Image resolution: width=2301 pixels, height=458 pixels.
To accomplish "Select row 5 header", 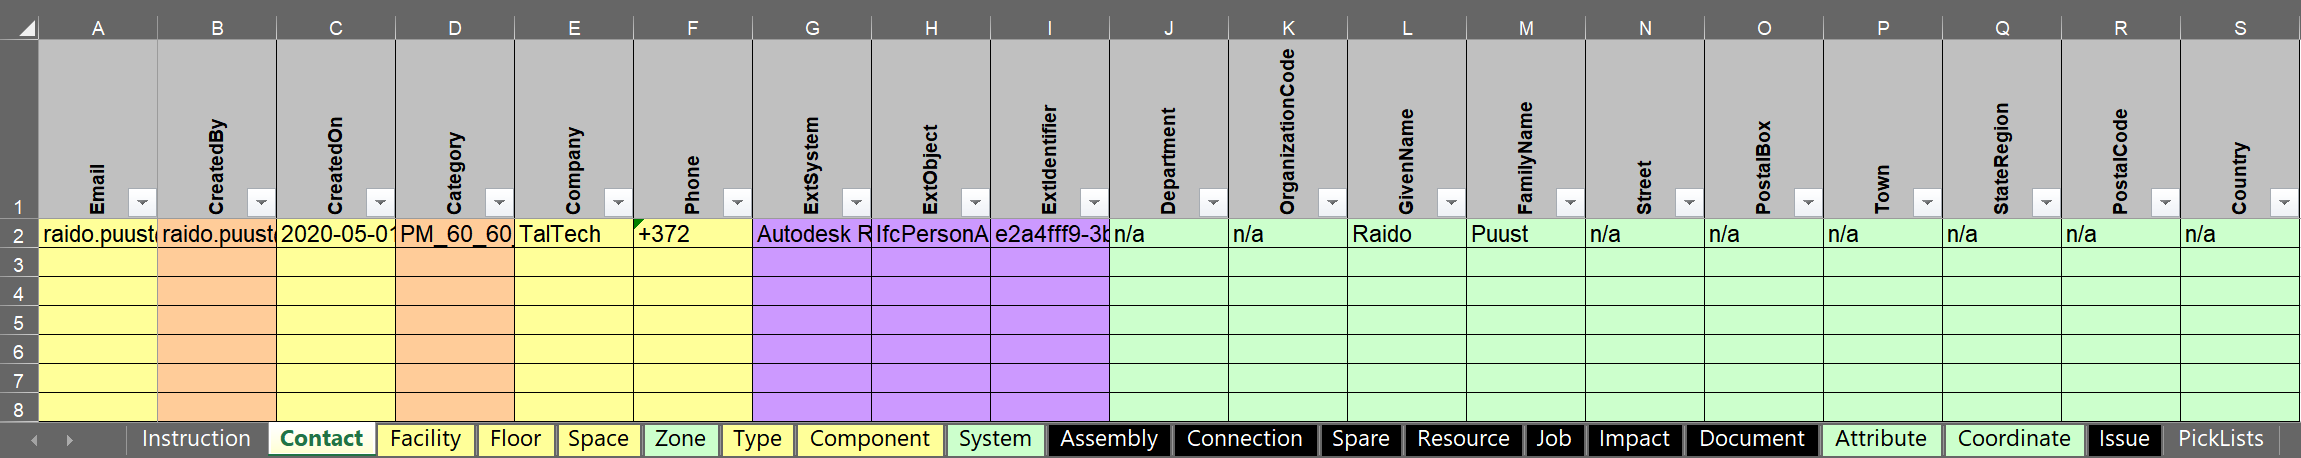I will pos(18,322).
